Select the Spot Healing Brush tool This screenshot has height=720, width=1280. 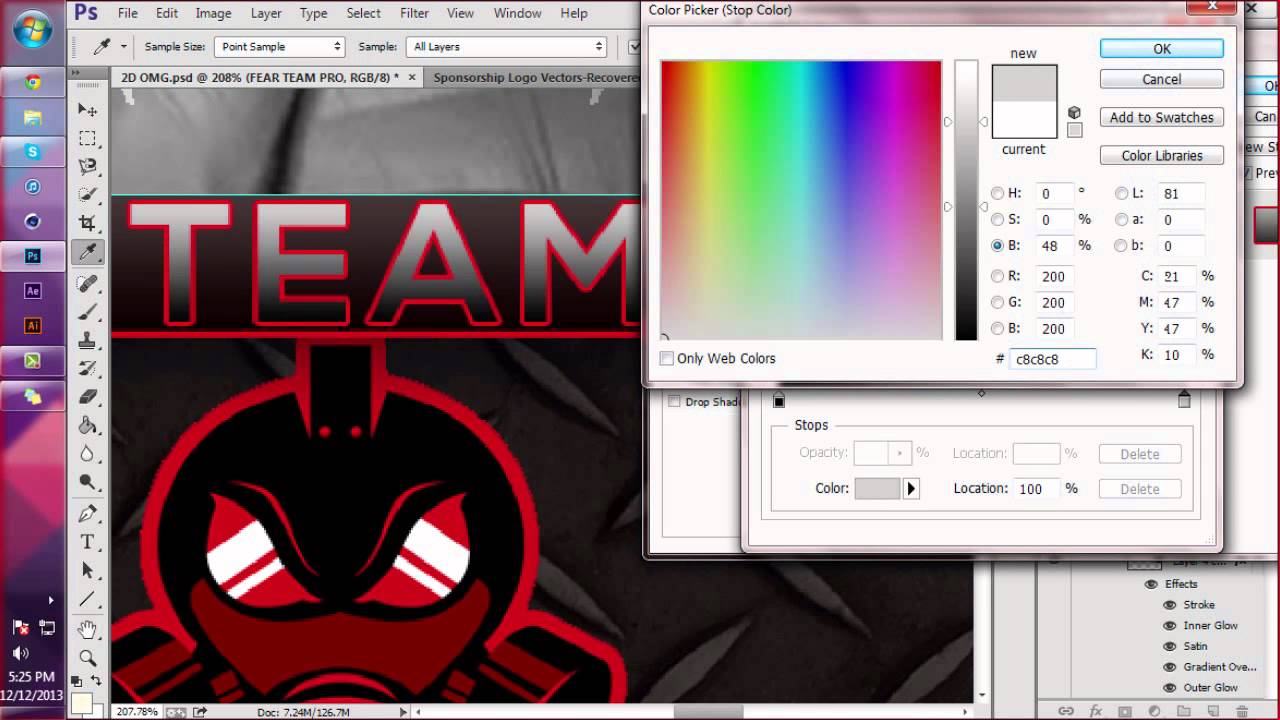click(88, 284)
